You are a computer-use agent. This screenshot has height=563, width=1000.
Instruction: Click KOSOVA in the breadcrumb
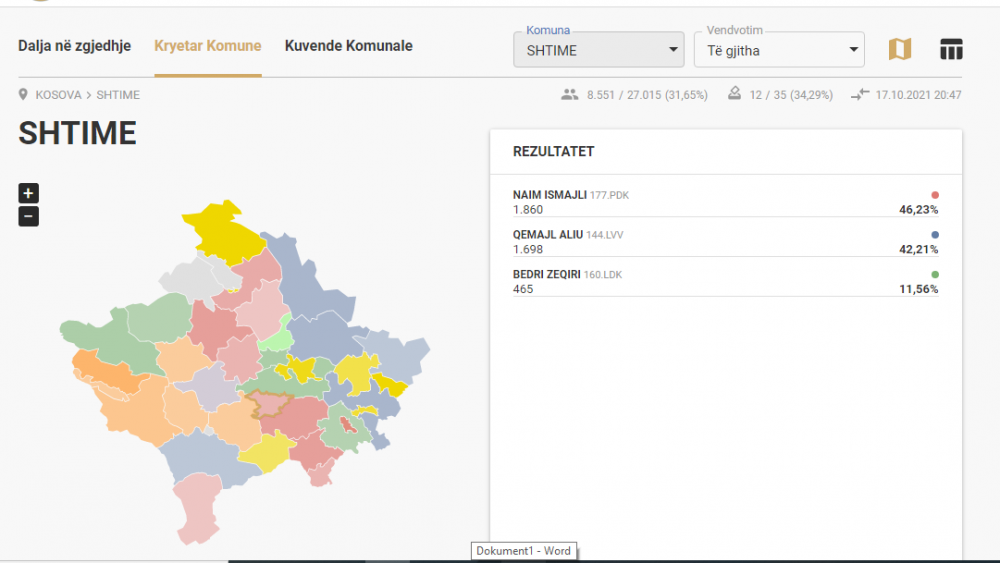tap(58, 95)
